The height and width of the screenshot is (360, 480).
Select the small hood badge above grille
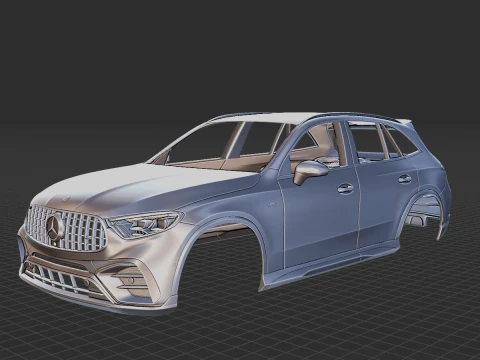(x=66, y=199)
